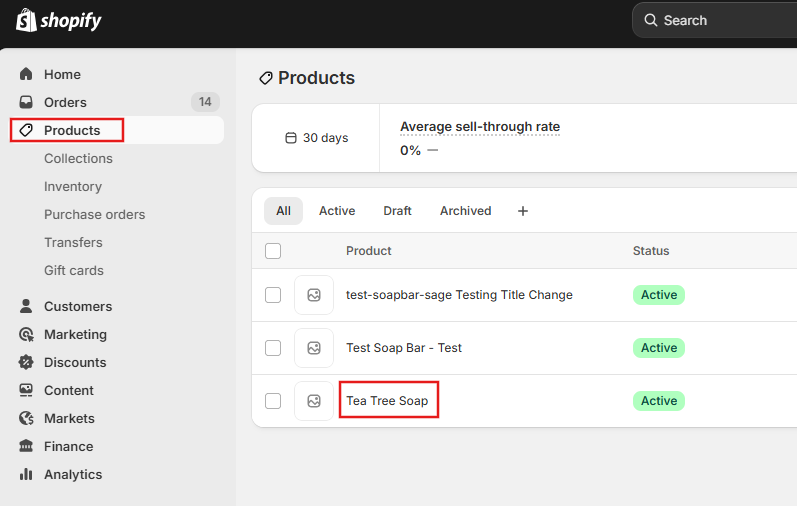Switch to the Archived tab
The image size is (797, 506).
click(465, 211)
